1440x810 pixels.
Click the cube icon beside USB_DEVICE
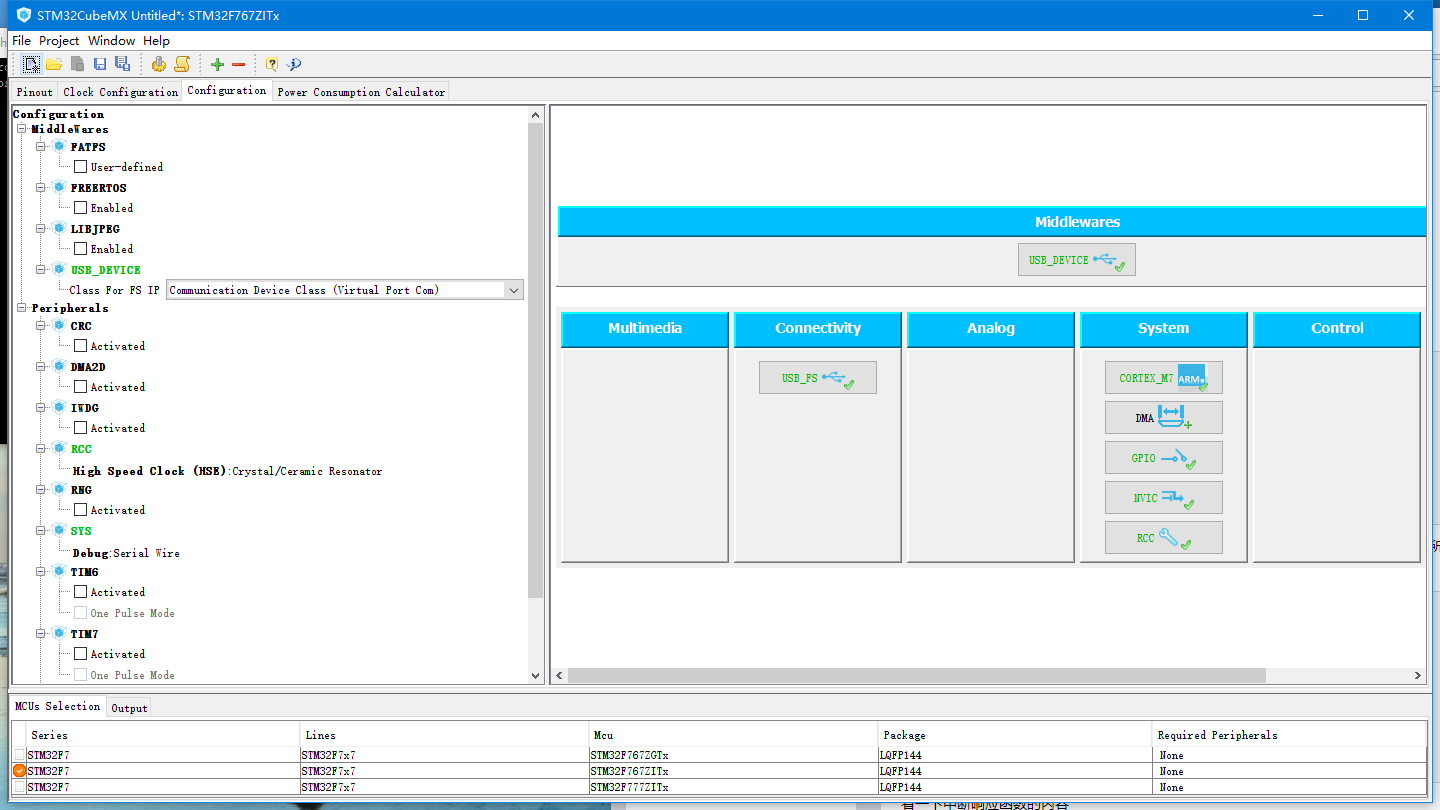pyautogui.click(x=59, y=269)
